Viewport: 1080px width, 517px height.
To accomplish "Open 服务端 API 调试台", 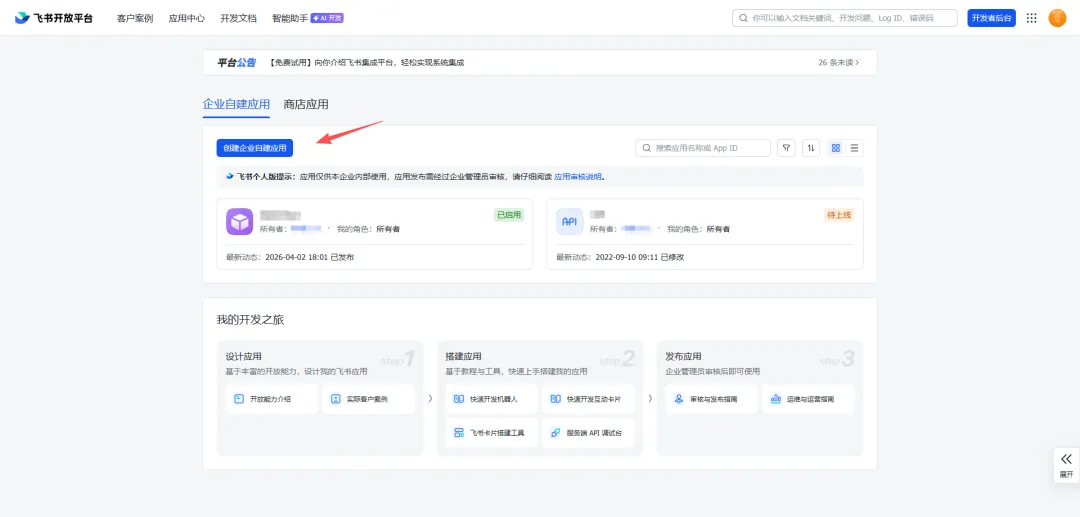I will (x=588, y=433).
